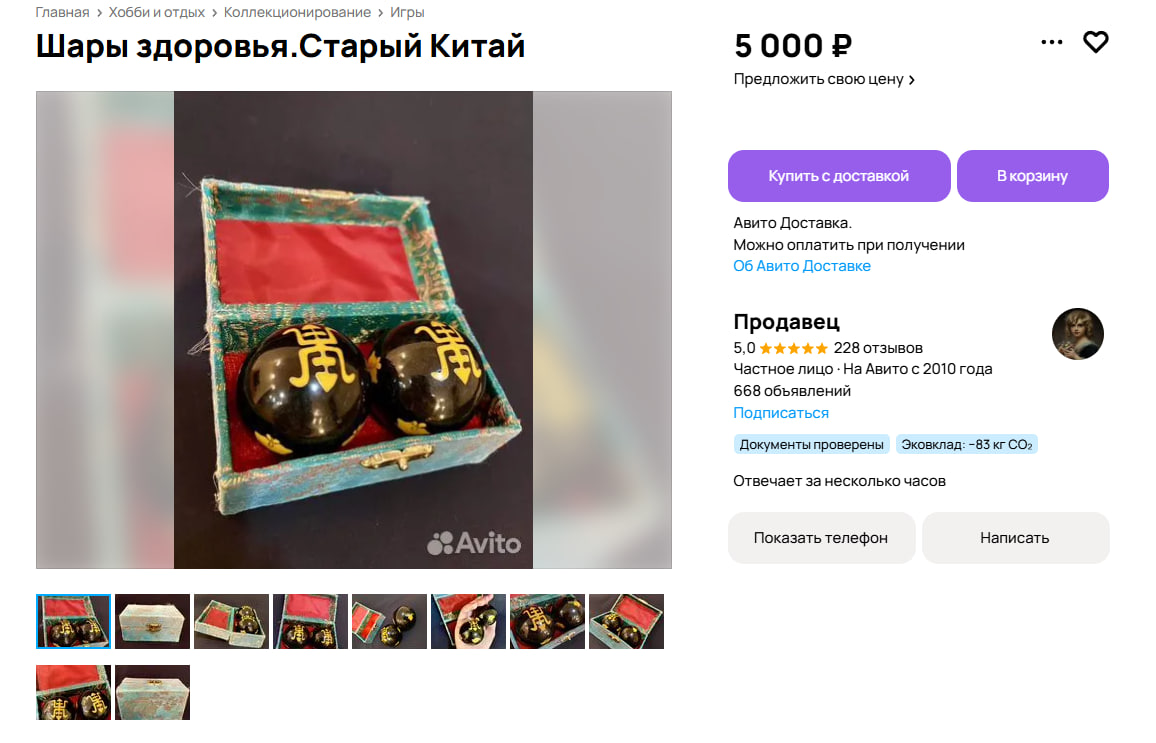1156x743 pixels.
Task: Select thumbnail with hand holding balls
Action: (x=468, y=621)
